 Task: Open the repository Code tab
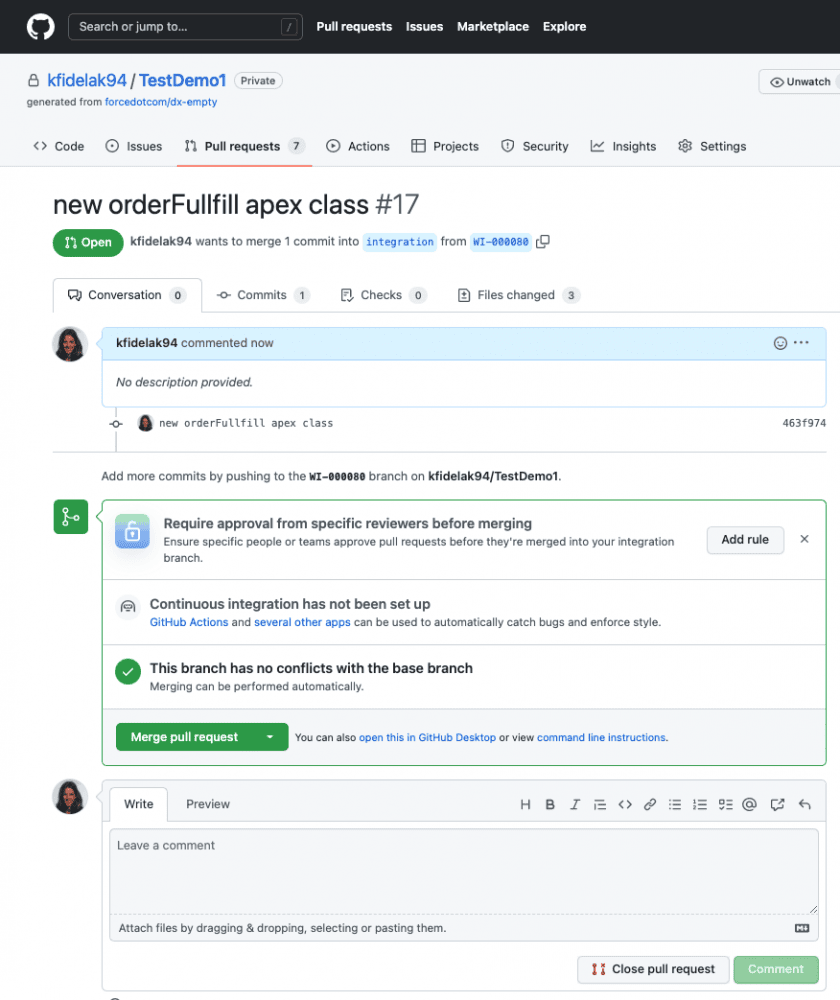tap(59, 147)
